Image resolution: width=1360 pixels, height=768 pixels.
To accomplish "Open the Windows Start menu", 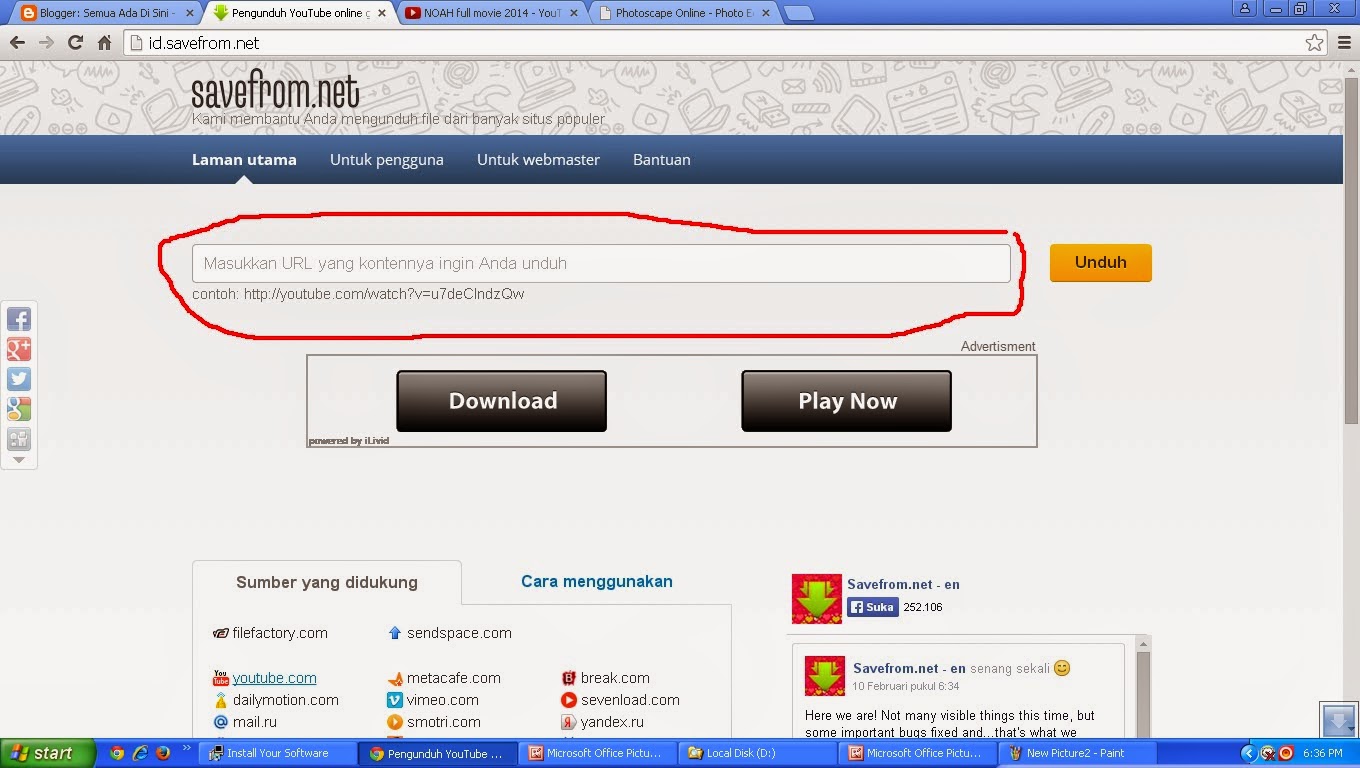I will click(47, 753).
